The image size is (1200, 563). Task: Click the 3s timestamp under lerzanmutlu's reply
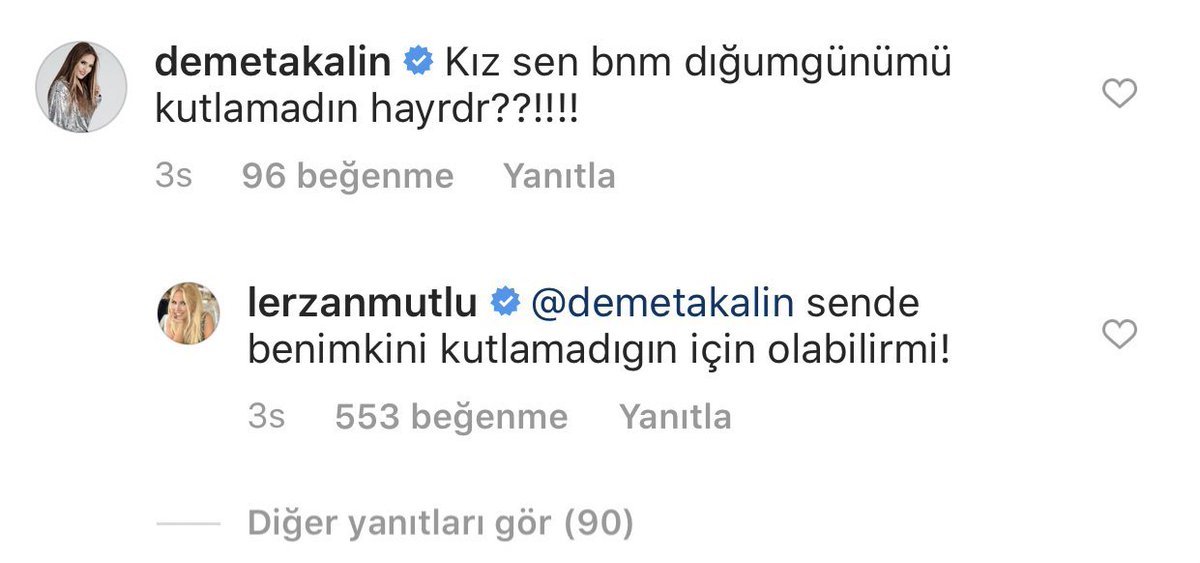point(266,417)
